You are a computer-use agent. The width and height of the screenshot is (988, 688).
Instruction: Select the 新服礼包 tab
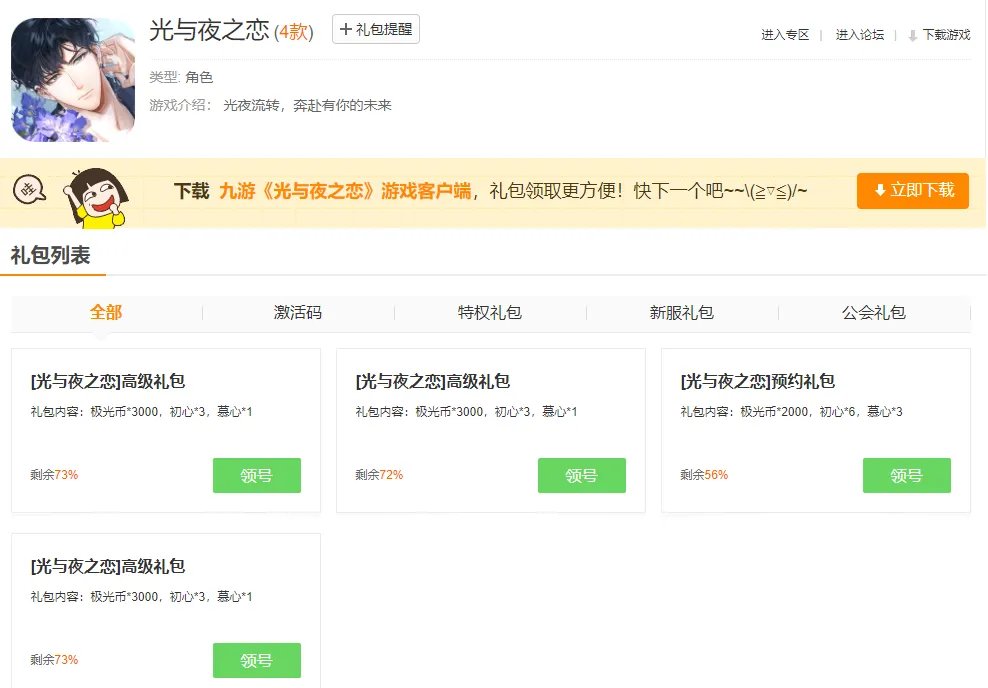(x=682, y=312)
